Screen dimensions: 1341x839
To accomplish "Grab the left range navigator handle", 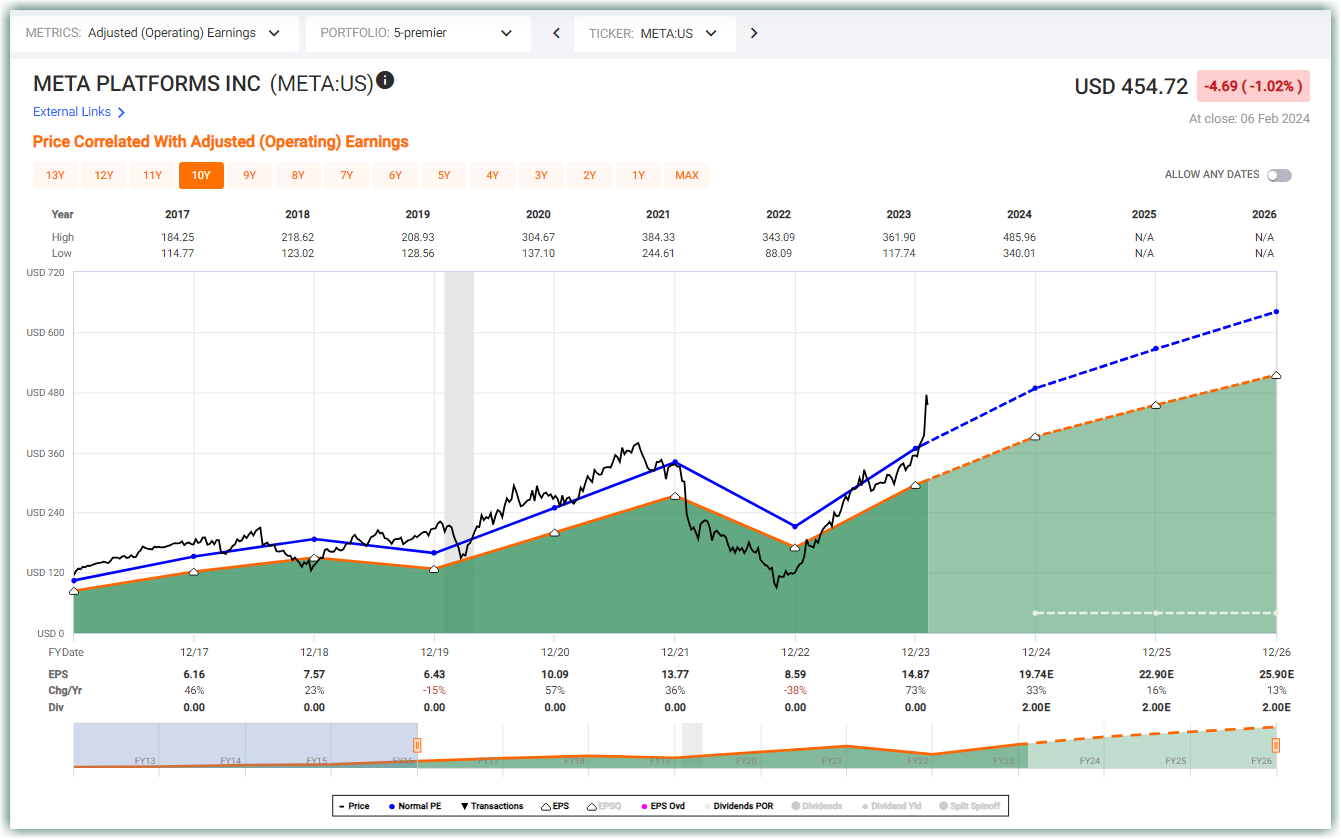I will 417,745.
